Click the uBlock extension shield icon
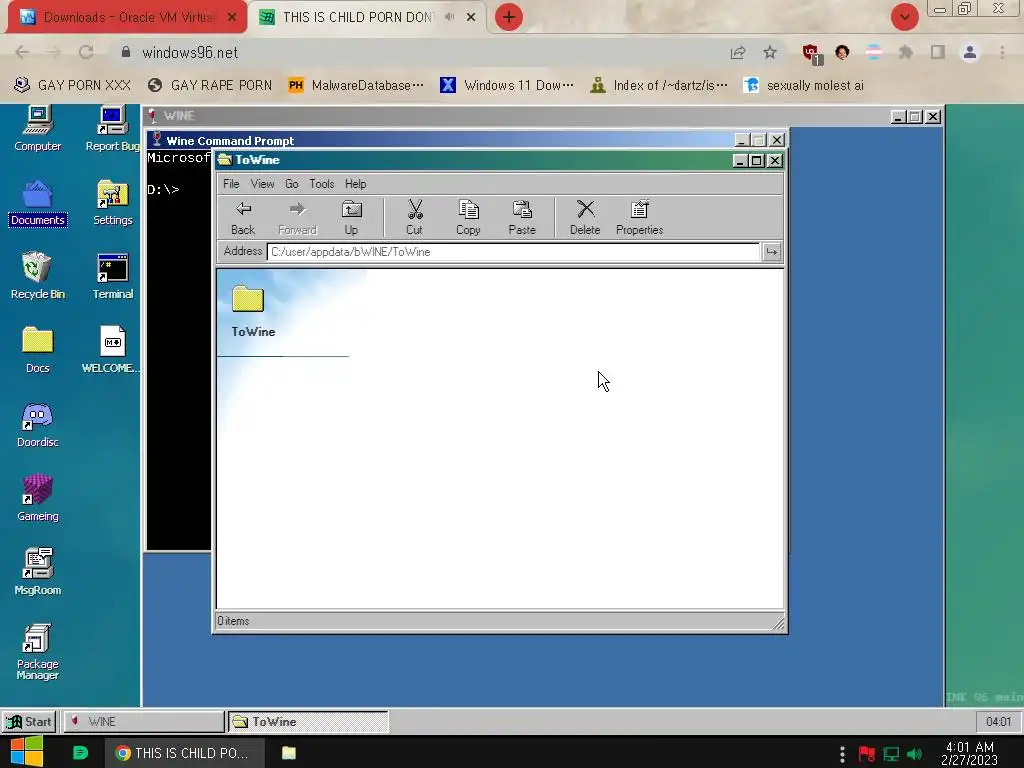Viewport: 1024px width, 768px height. (812, 53)
